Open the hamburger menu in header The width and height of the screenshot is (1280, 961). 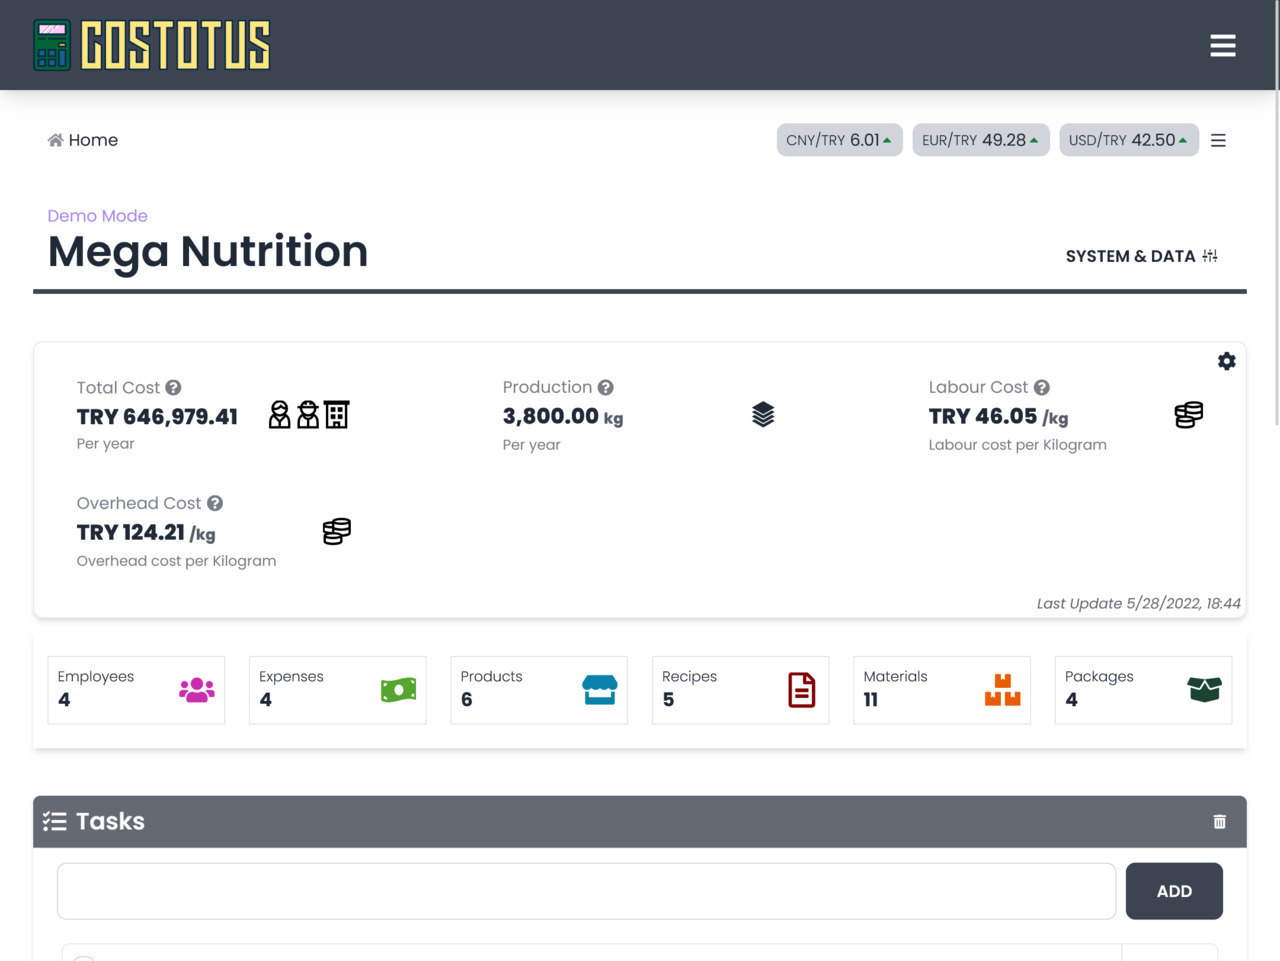pyautogui.click(x=1222, y=46)
